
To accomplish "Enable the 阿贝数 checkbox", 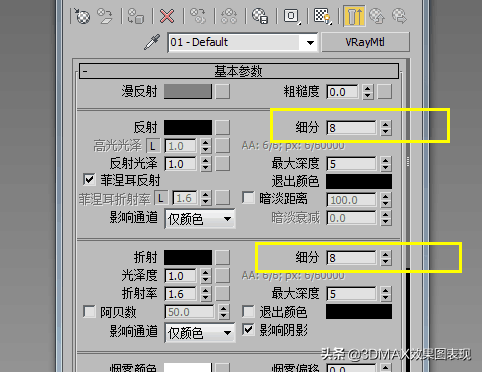I will (x=89, y=312).
